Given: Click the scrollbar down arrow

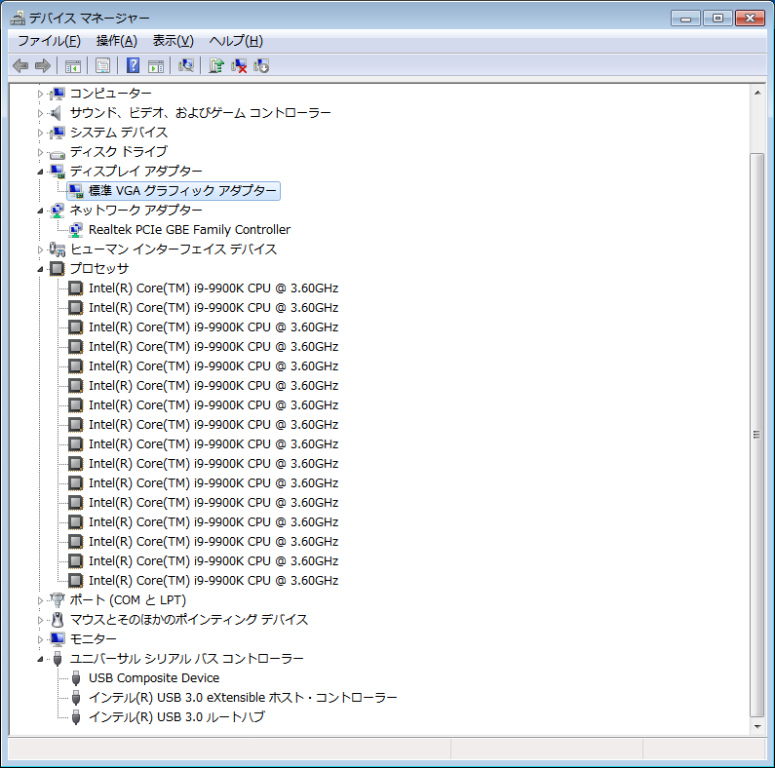Looking at the screenshot, I should [x=757, y=727].
